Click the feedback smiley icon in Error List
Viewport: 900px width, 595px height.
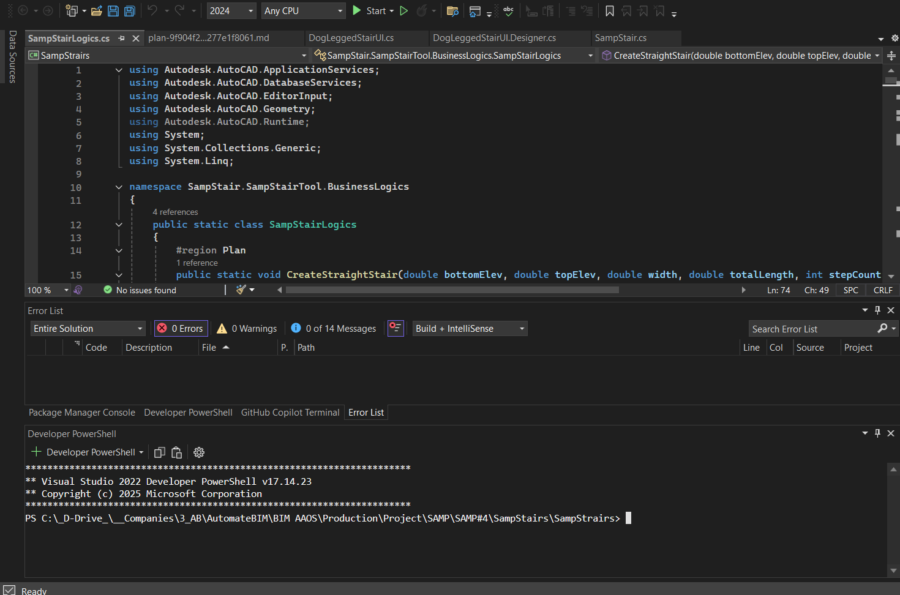[395, 328]
